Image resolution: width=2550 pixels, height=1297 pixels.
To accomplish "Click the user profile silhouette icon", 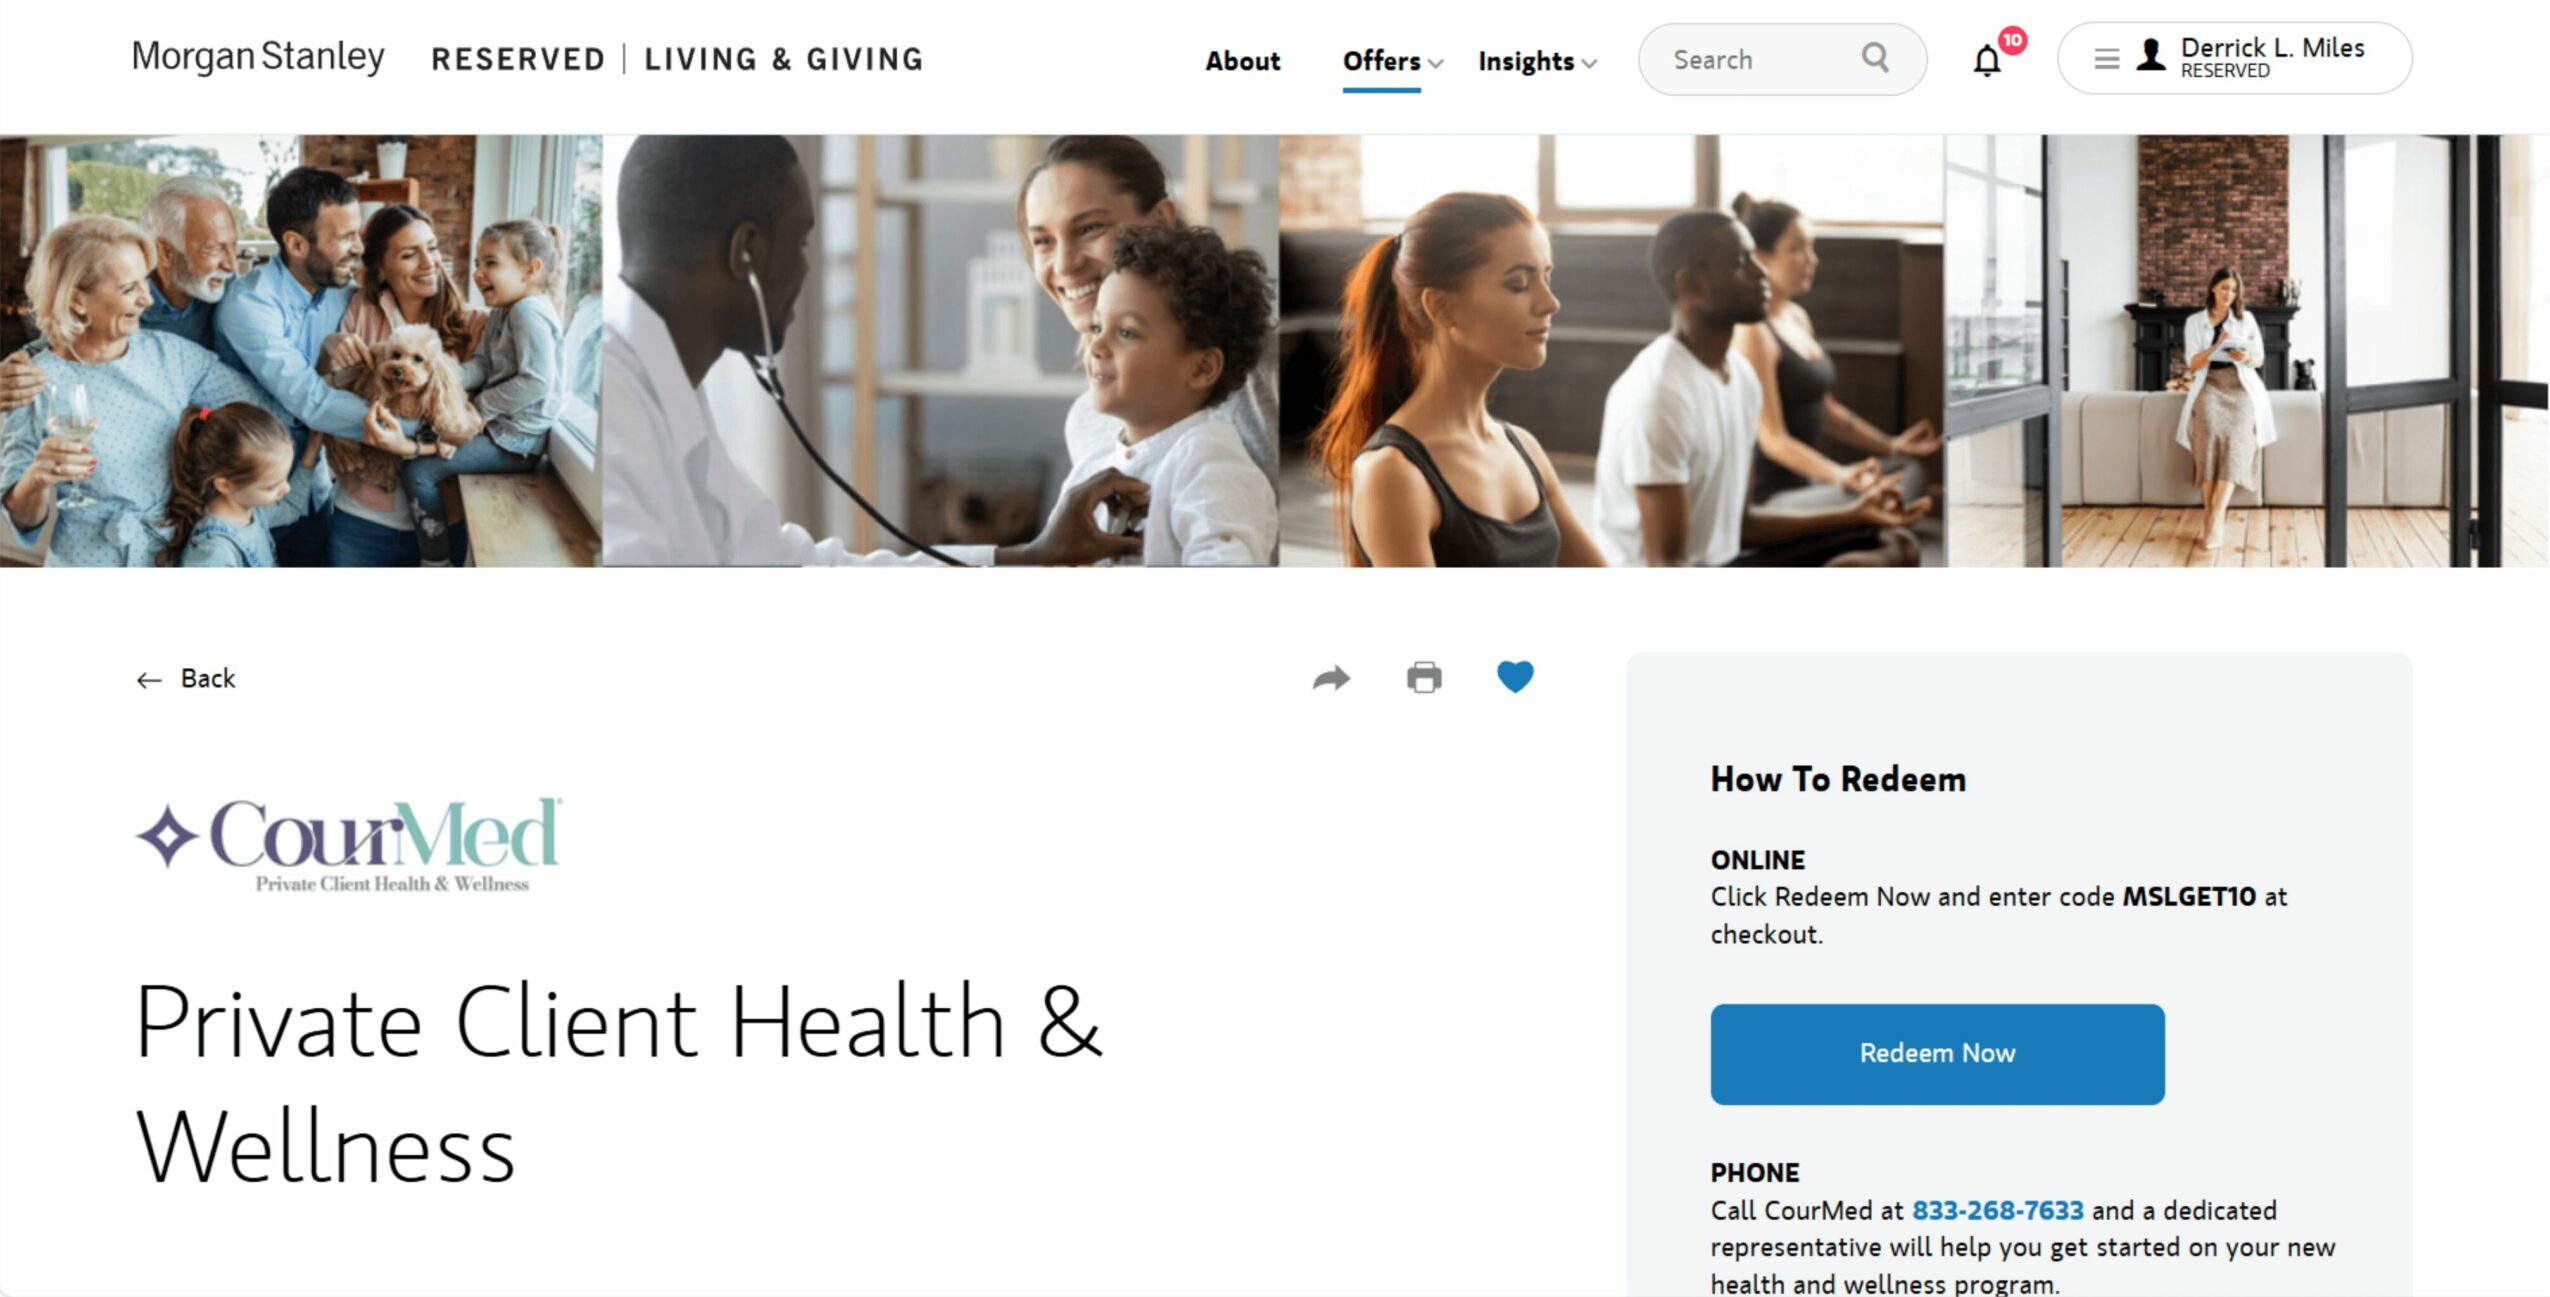I will (x=2150, y=55).
